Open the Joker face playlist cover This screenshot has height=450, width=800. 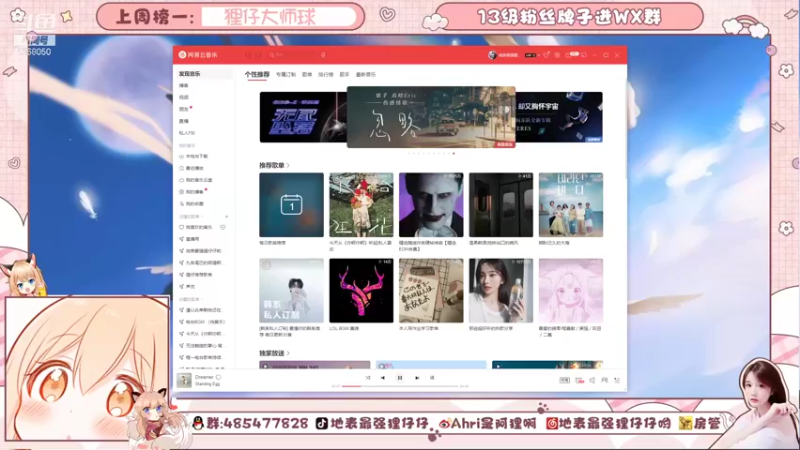[431, 205]
